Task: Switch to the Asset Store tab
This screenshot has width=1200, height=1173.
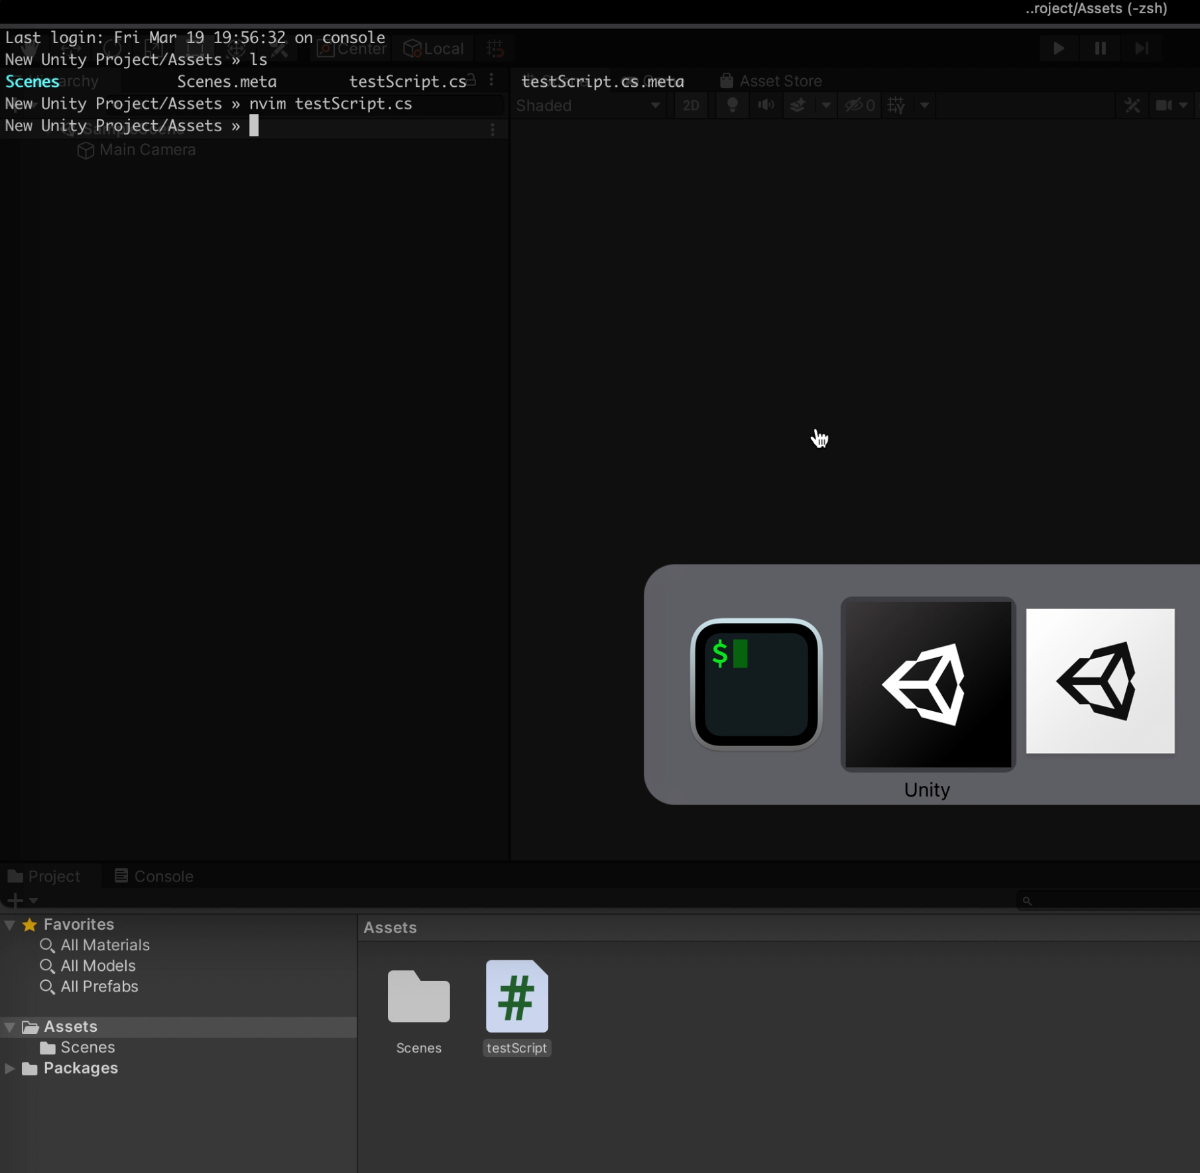Action: [x=771, y=81]
